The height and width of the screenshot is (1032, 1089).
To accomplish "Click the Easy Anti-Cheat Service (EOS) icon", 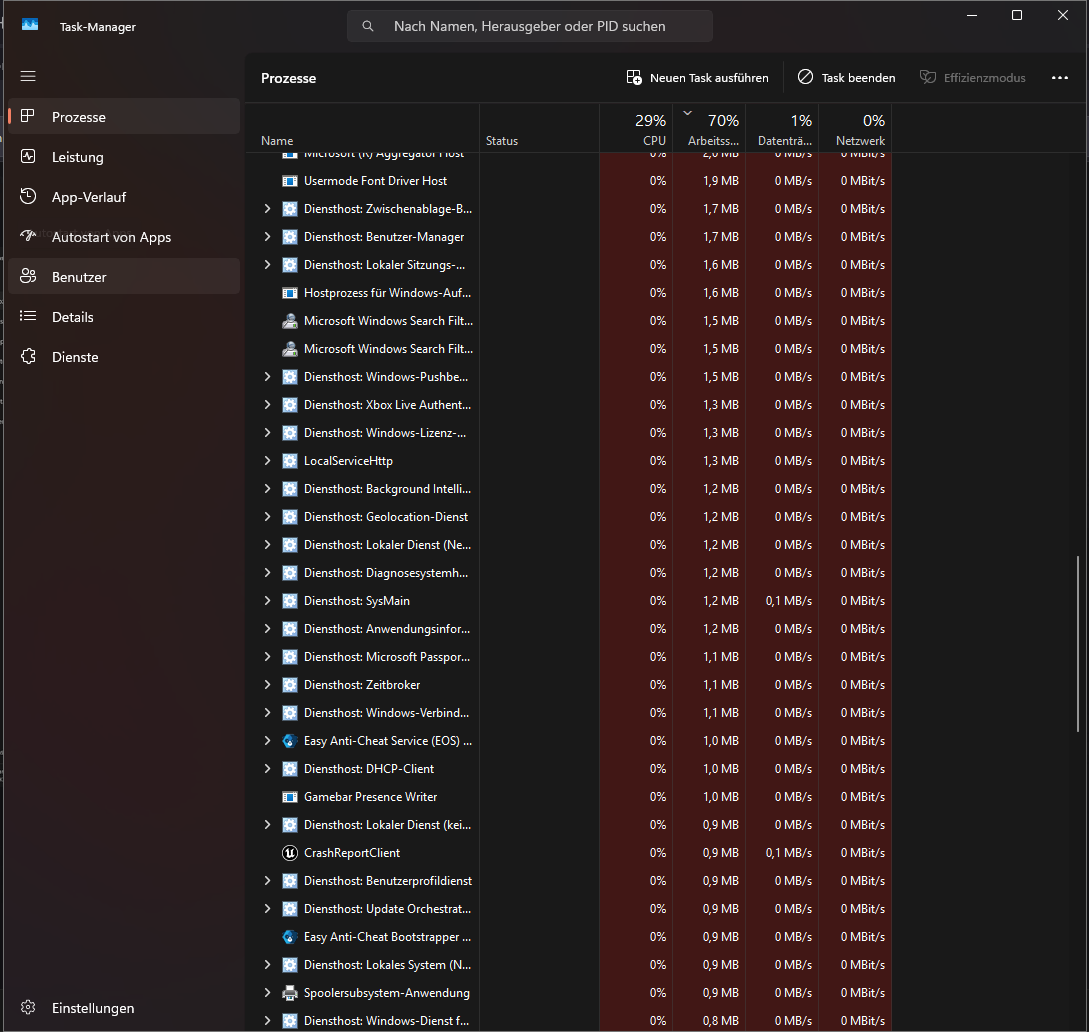I will (290, 741).
